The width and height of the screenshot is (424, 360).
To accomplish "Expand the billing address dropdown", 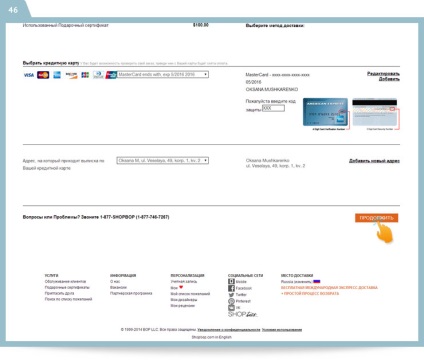I will click(163, 161).
